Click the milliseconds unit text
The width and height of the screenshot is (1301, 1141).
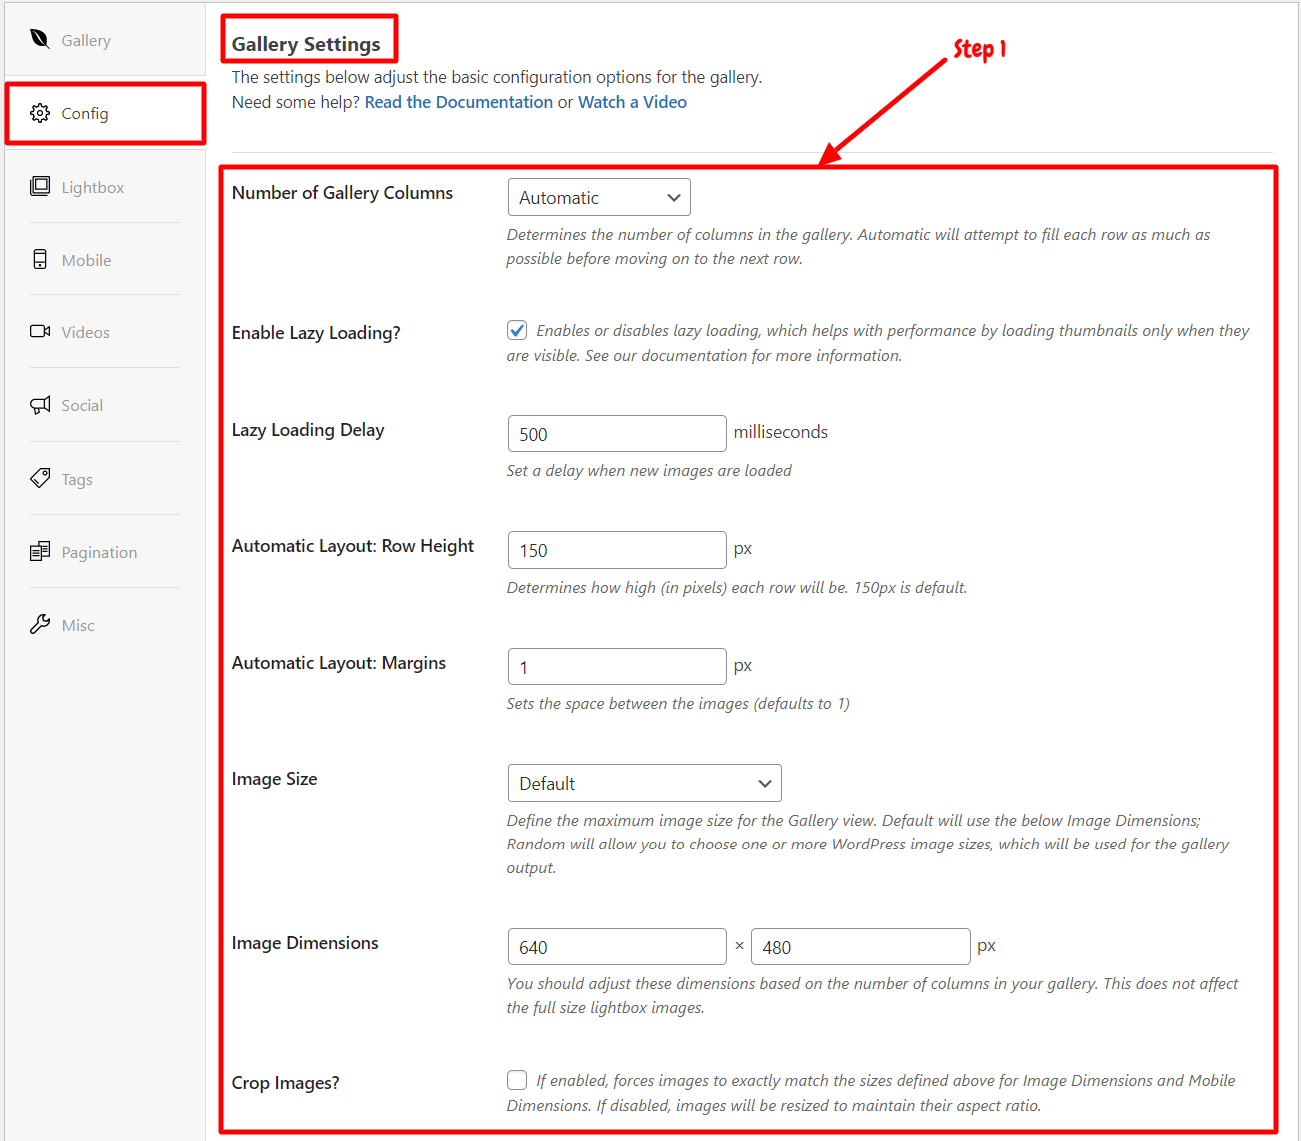781,432
